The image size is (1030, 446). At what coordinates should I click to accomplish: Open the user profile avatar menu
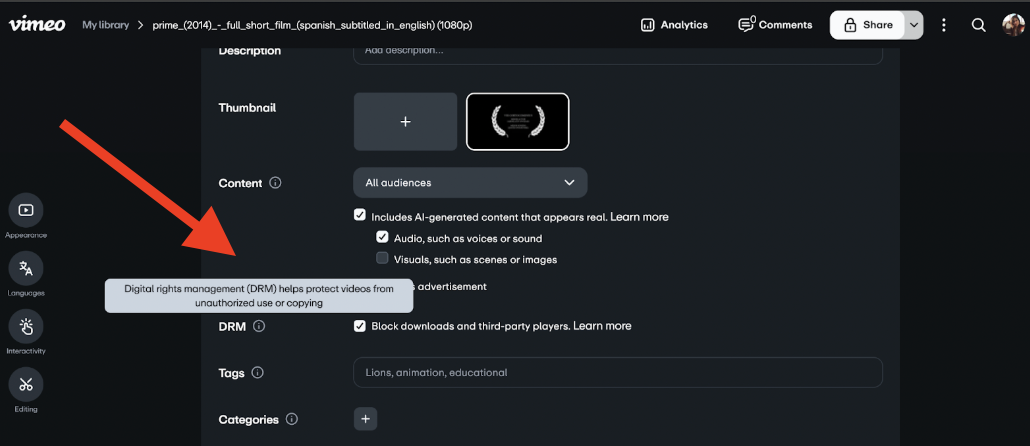click(x=1013, y=25)
